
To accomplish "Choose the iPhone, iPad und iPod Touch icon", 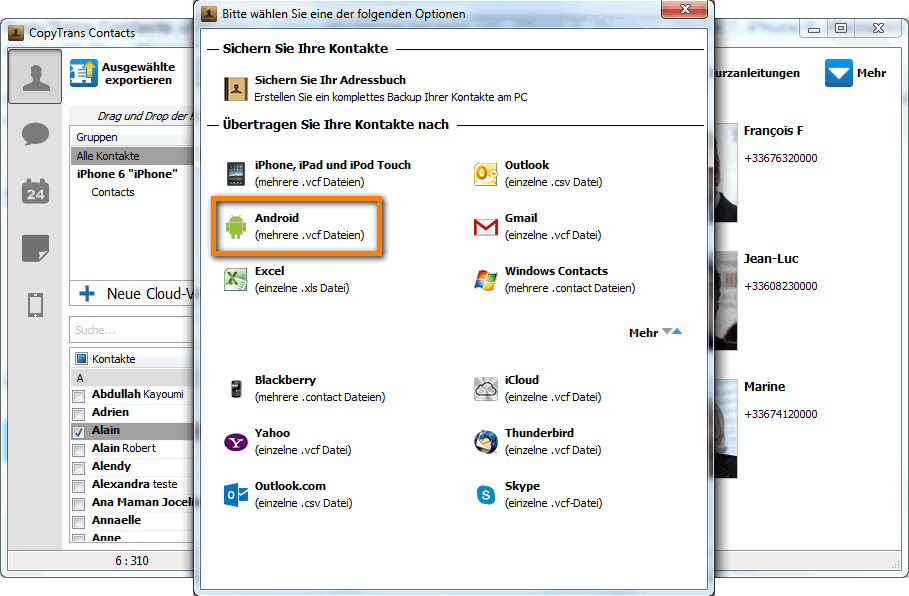I will click(x=236, y=173).
